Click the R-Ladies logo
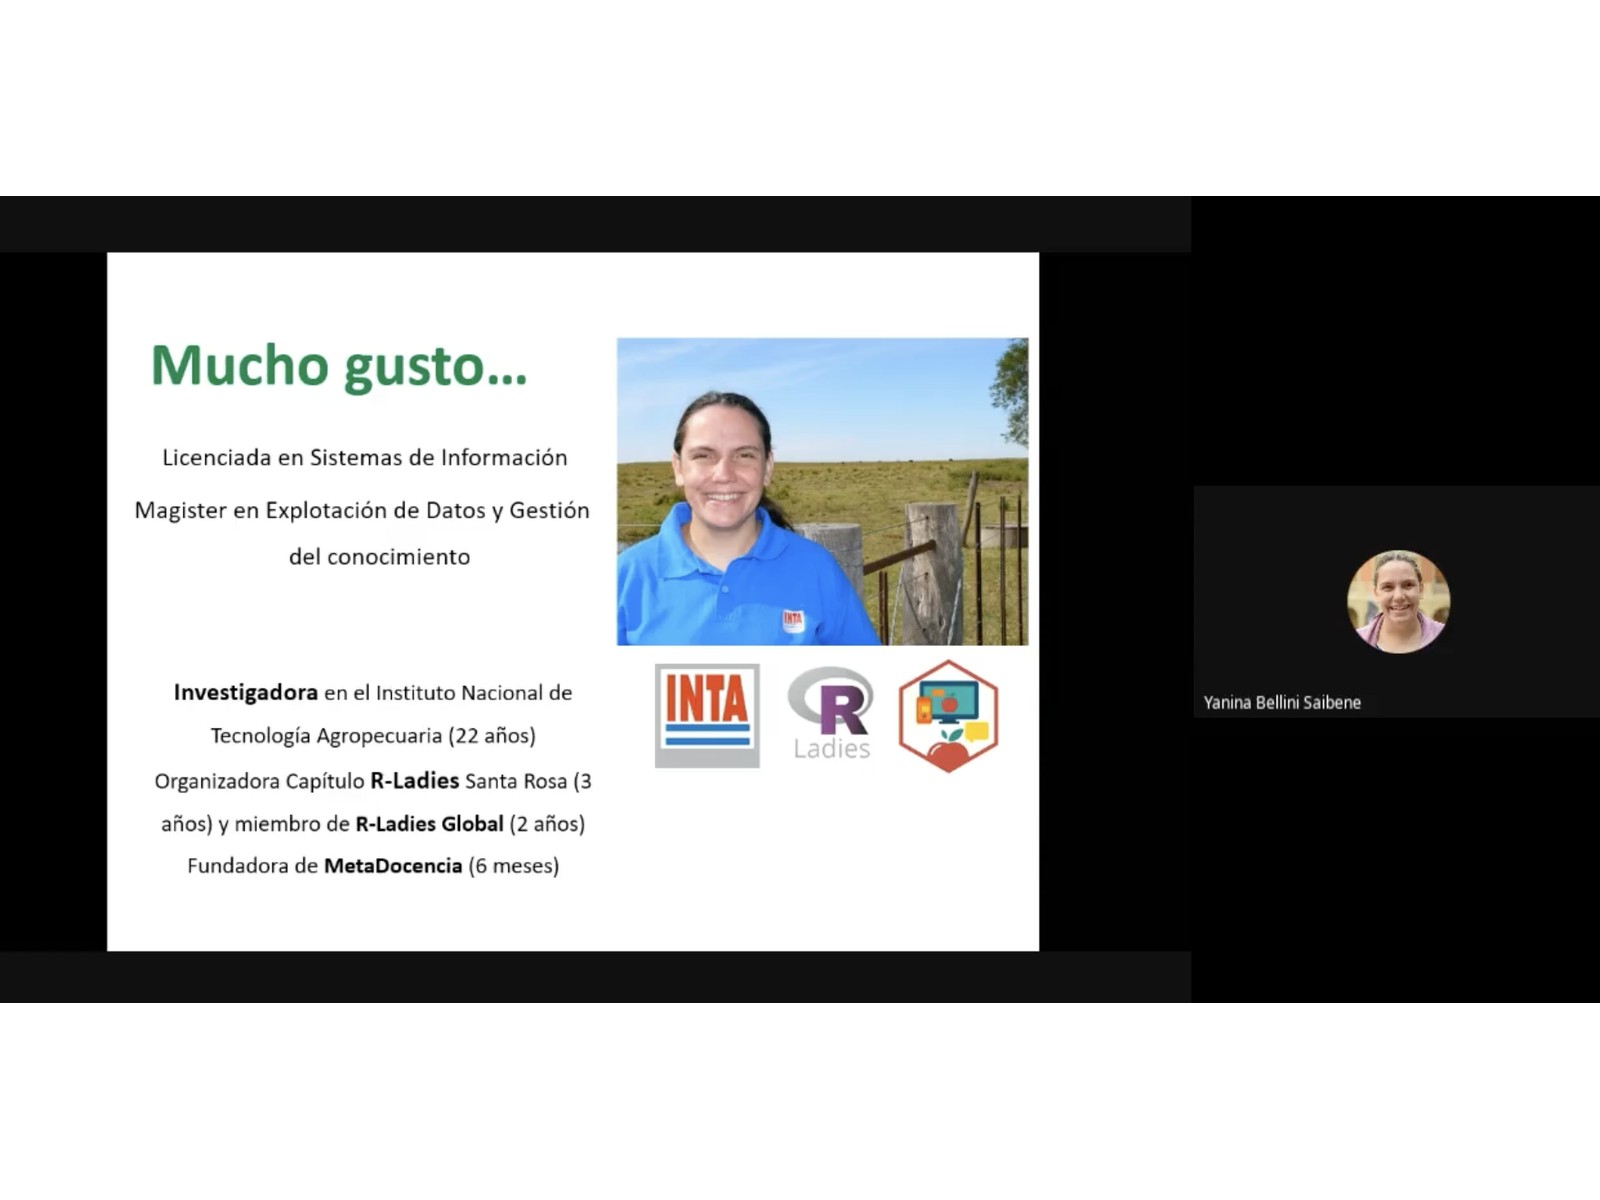Image resolution: width=1600 pixels, height=1200 pixels. [831, 714]
